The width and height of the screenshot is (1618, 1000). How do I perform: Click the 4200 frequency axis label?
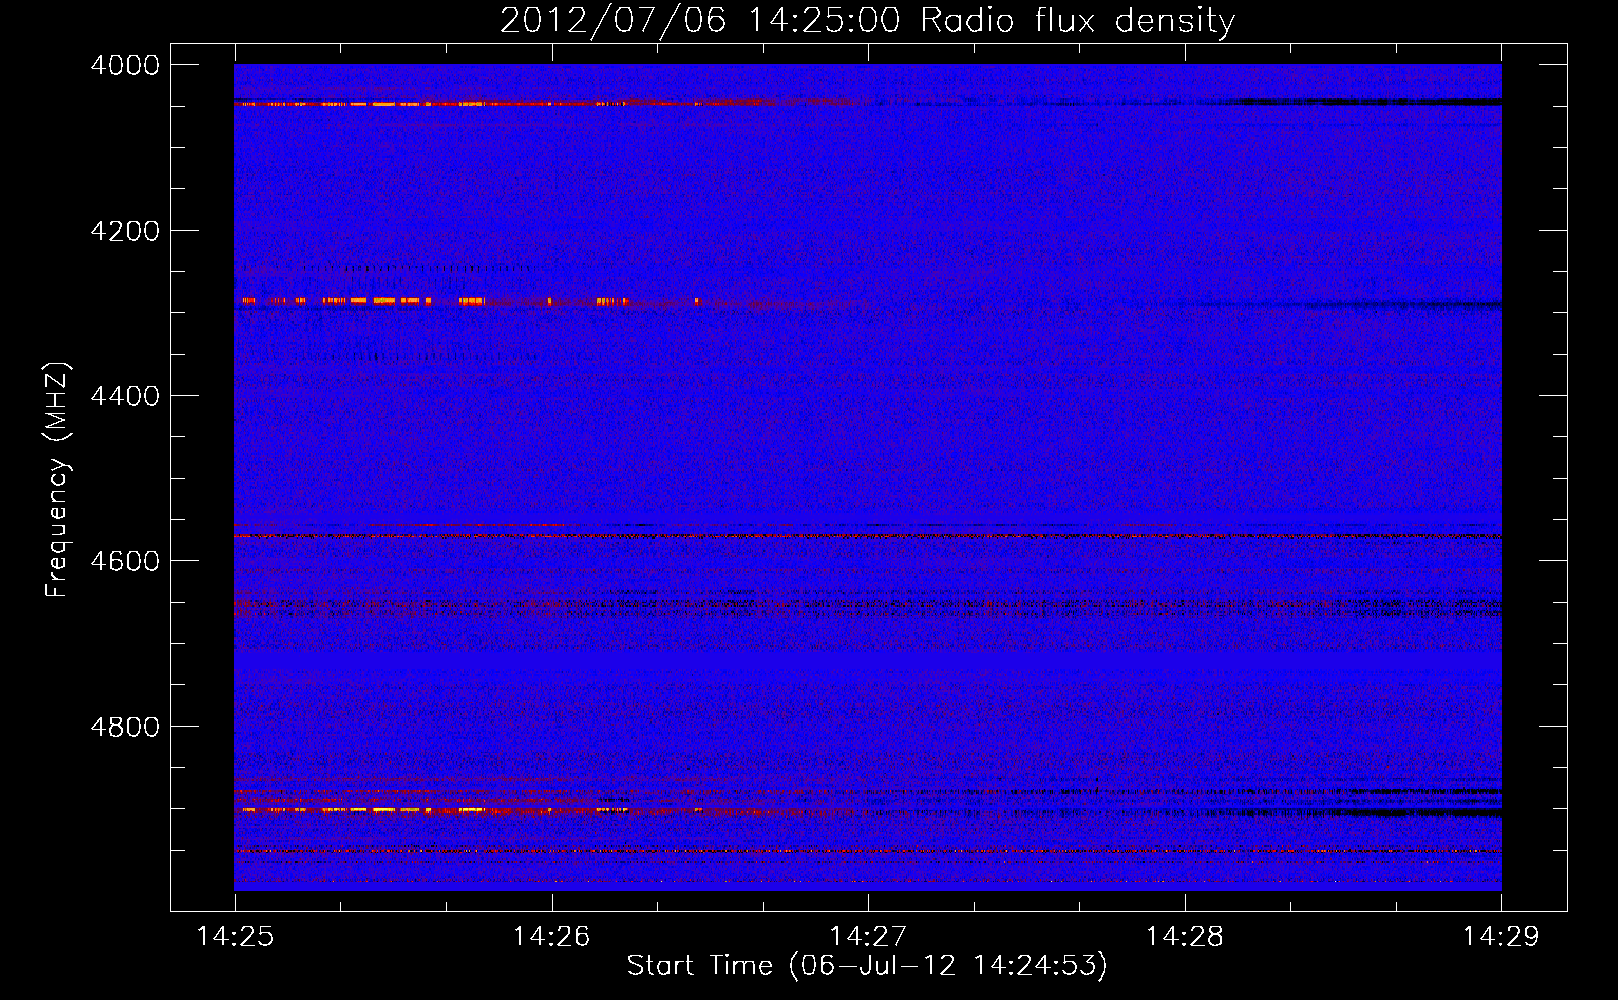point(125,231)
